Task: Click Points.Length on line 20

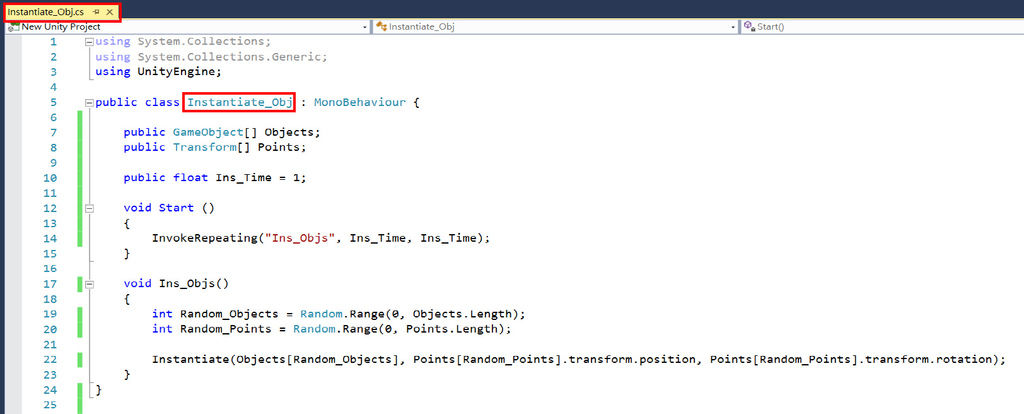Action: [453, 328]
